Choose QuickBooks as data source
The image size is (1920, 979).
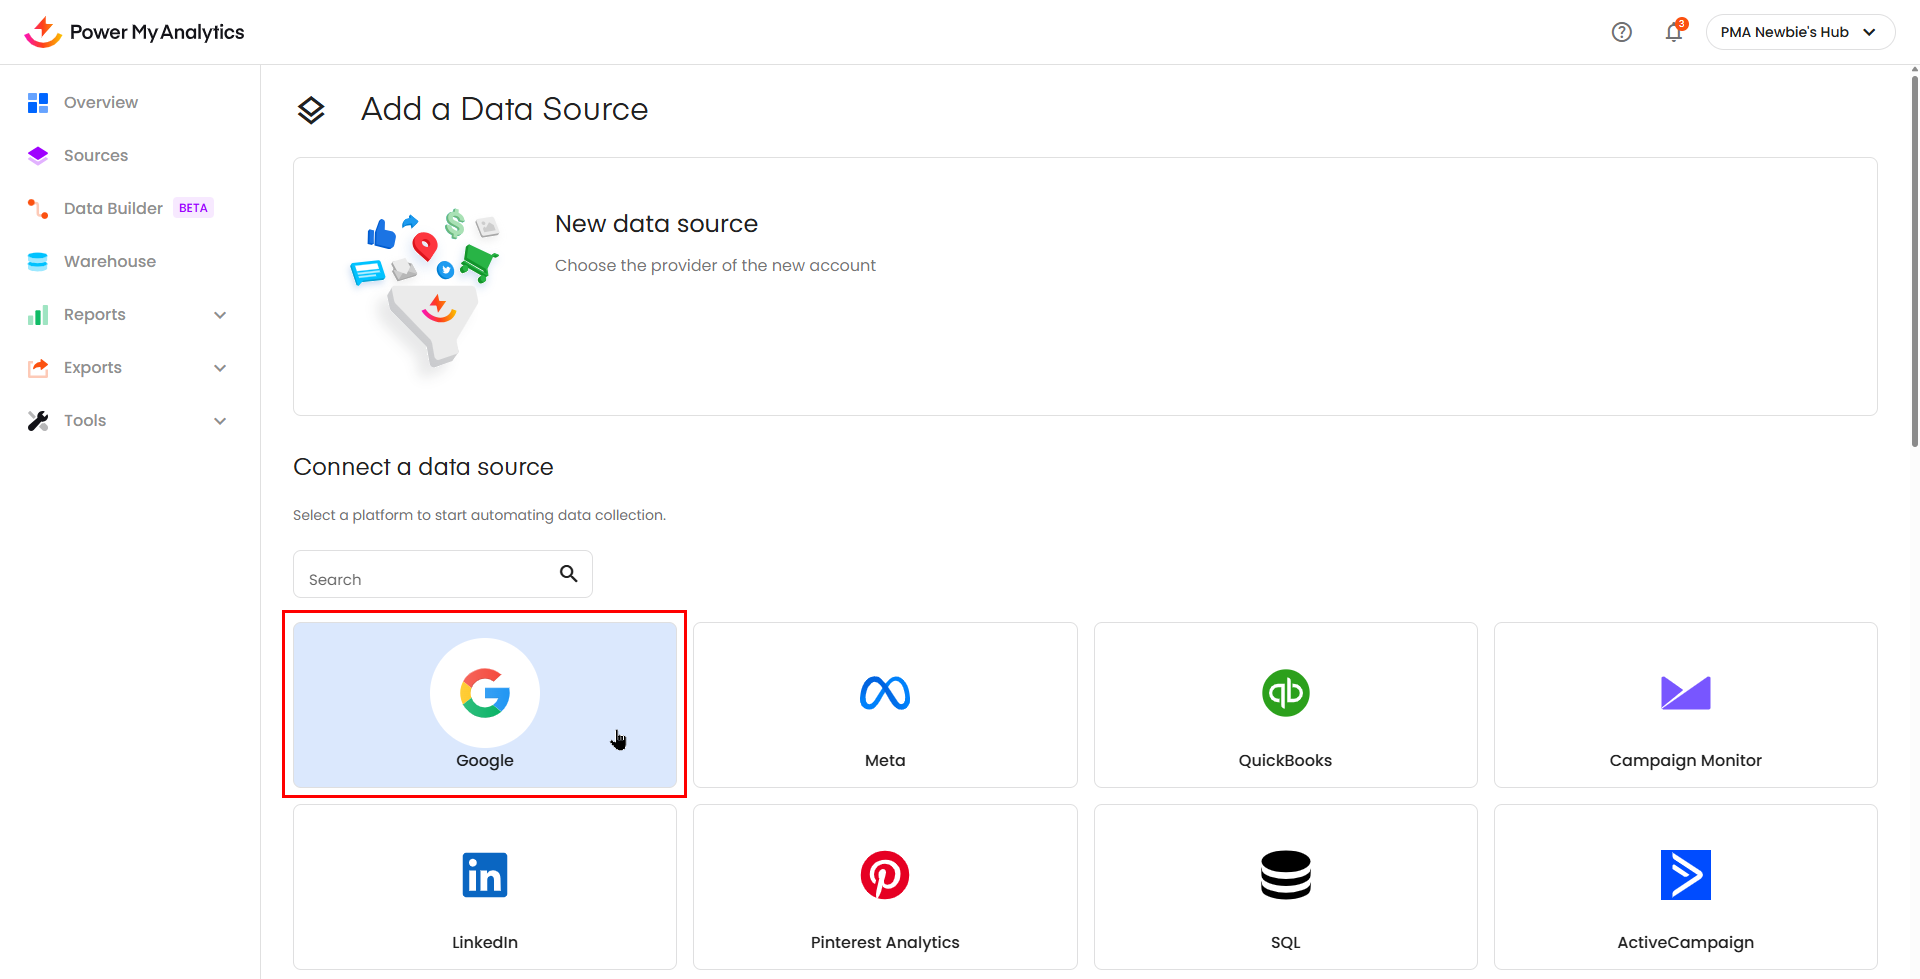click(x=1285, y=705)
